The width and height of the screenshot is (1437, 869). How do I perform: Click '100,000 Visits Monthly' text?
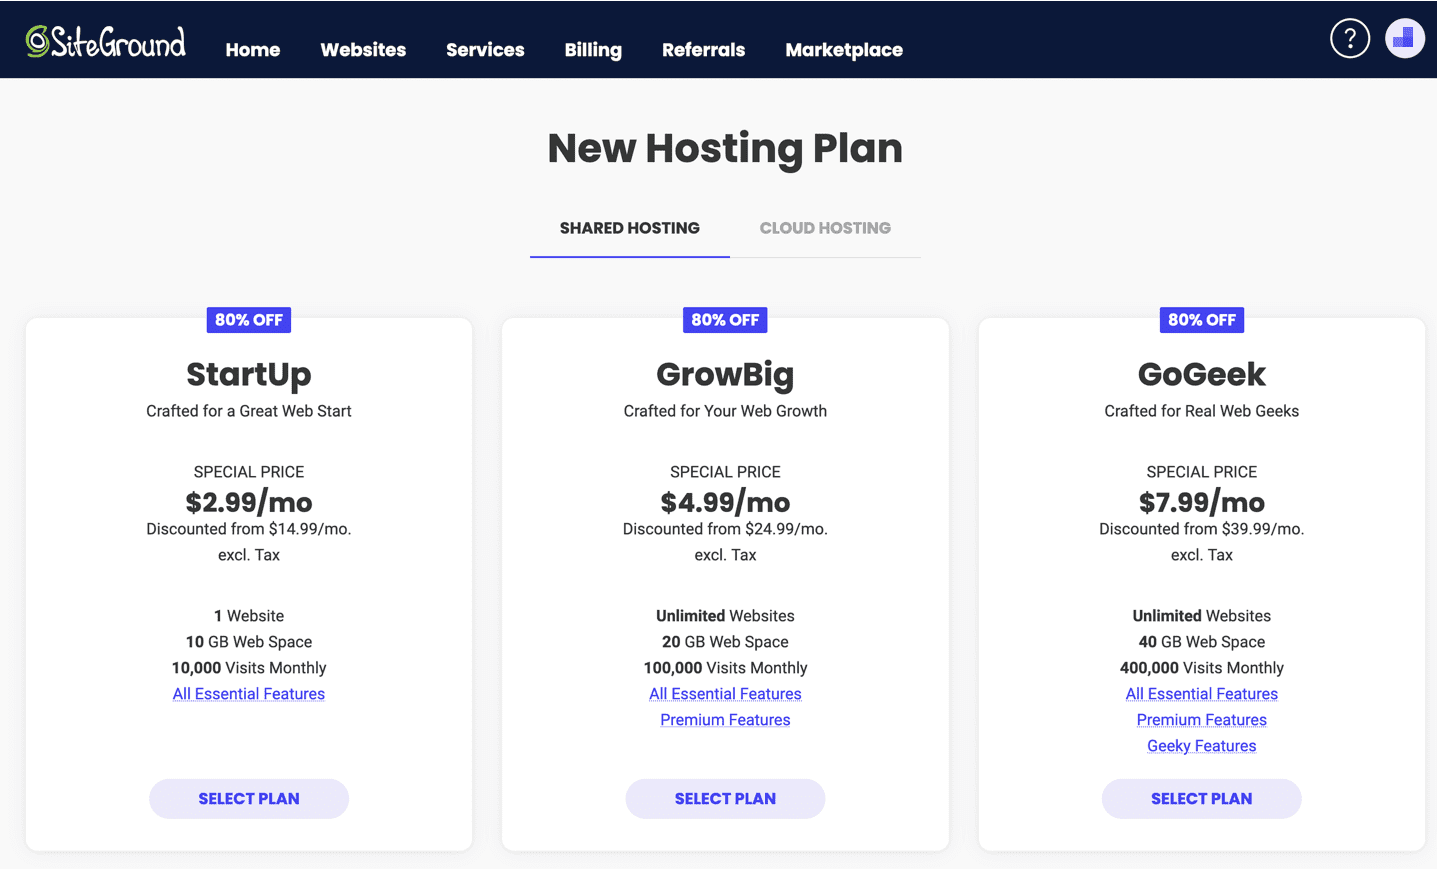(725, 668)
